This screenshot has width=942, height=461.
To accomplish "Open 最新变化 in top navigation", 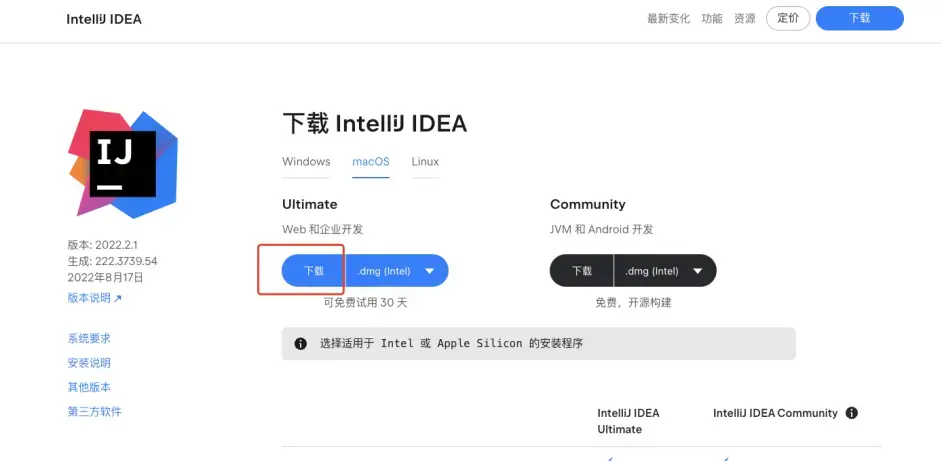I will (x=669, y=19).
